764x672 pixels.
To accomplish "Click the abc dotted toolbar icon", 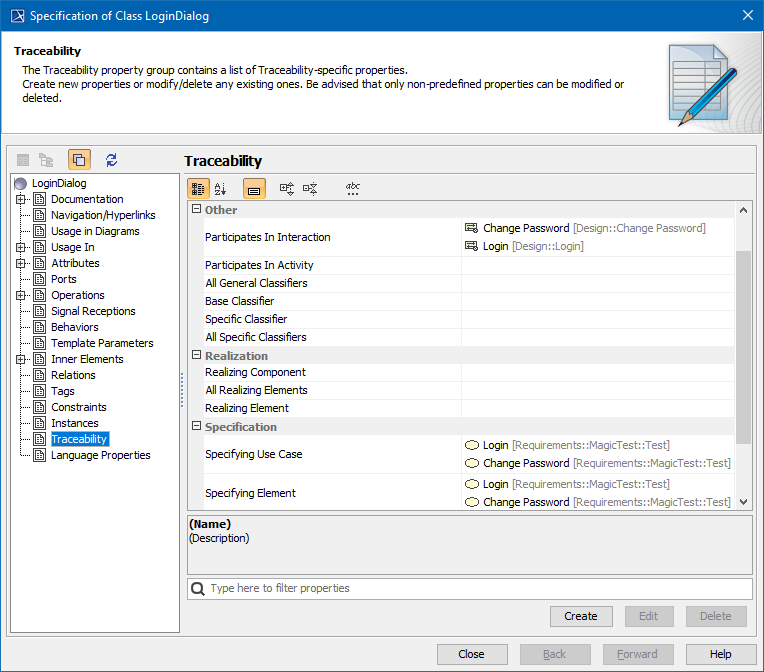I will [352, 188].
